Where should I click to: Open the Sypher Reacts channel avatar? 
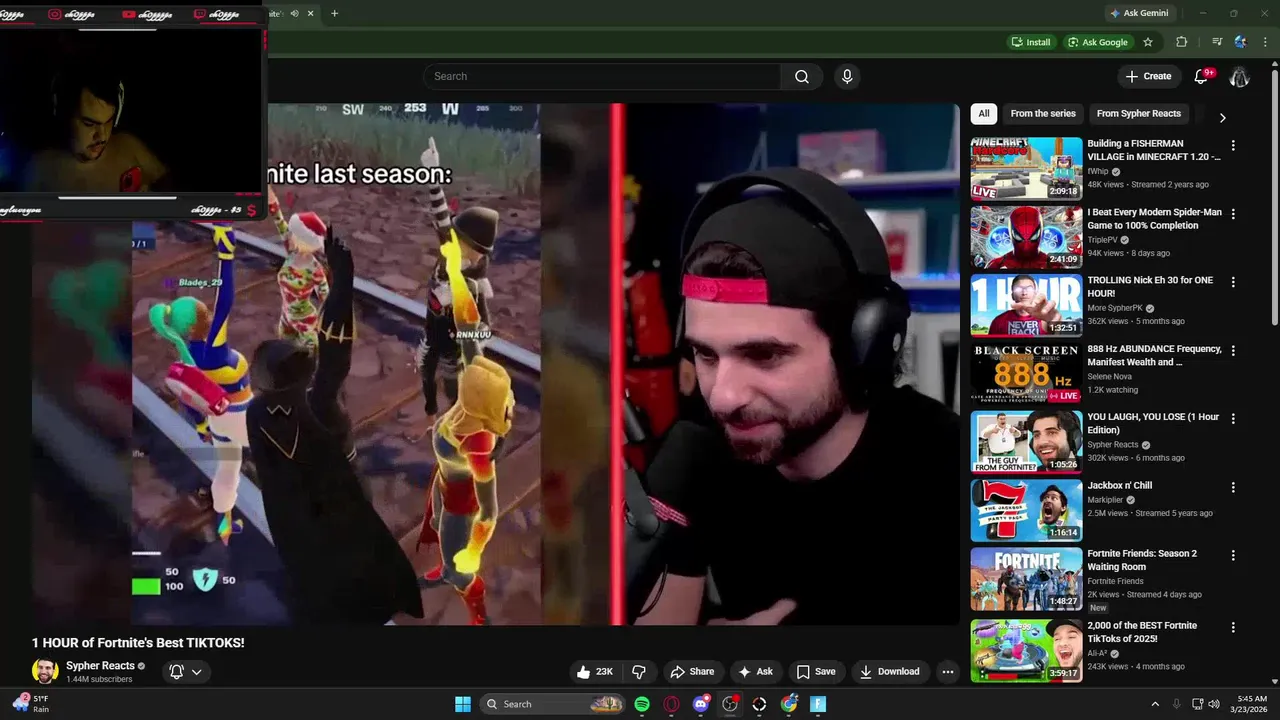pos(45,672)
